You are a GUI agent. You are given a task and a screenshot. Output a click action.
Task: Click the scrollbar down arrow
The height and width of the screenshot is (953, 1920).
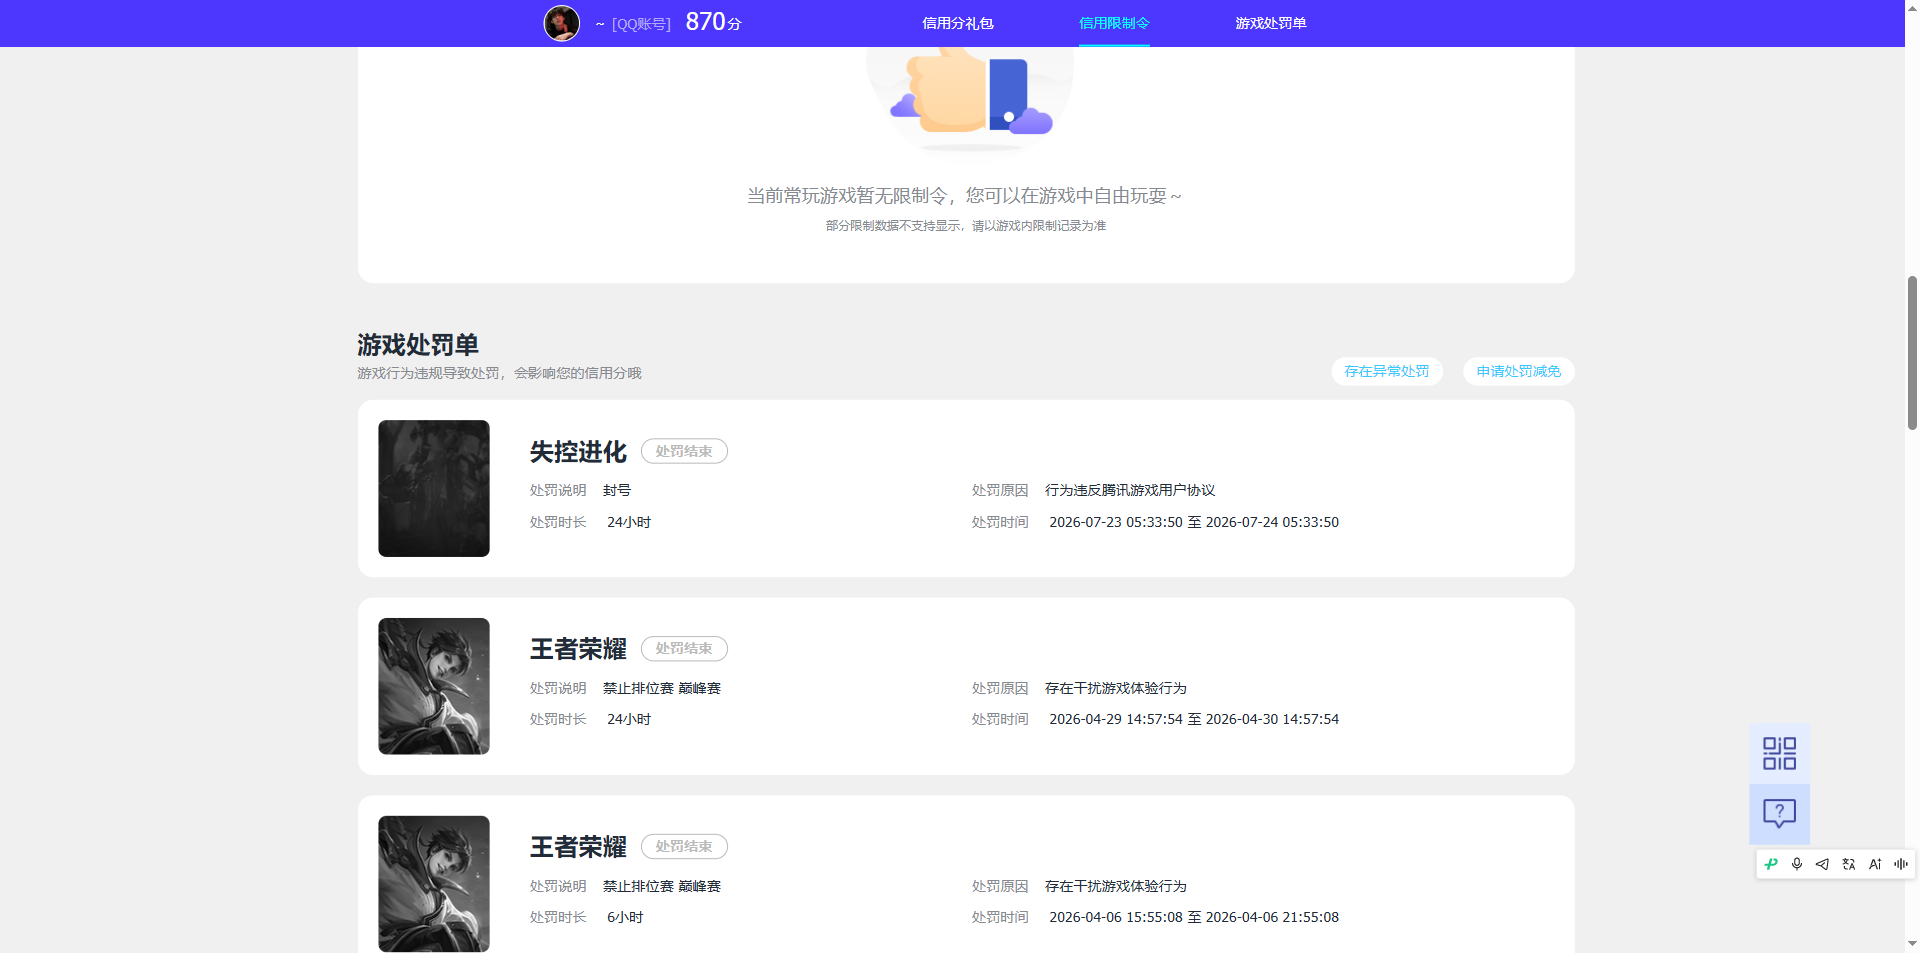pyautogui.click(x=1912, y=943)
